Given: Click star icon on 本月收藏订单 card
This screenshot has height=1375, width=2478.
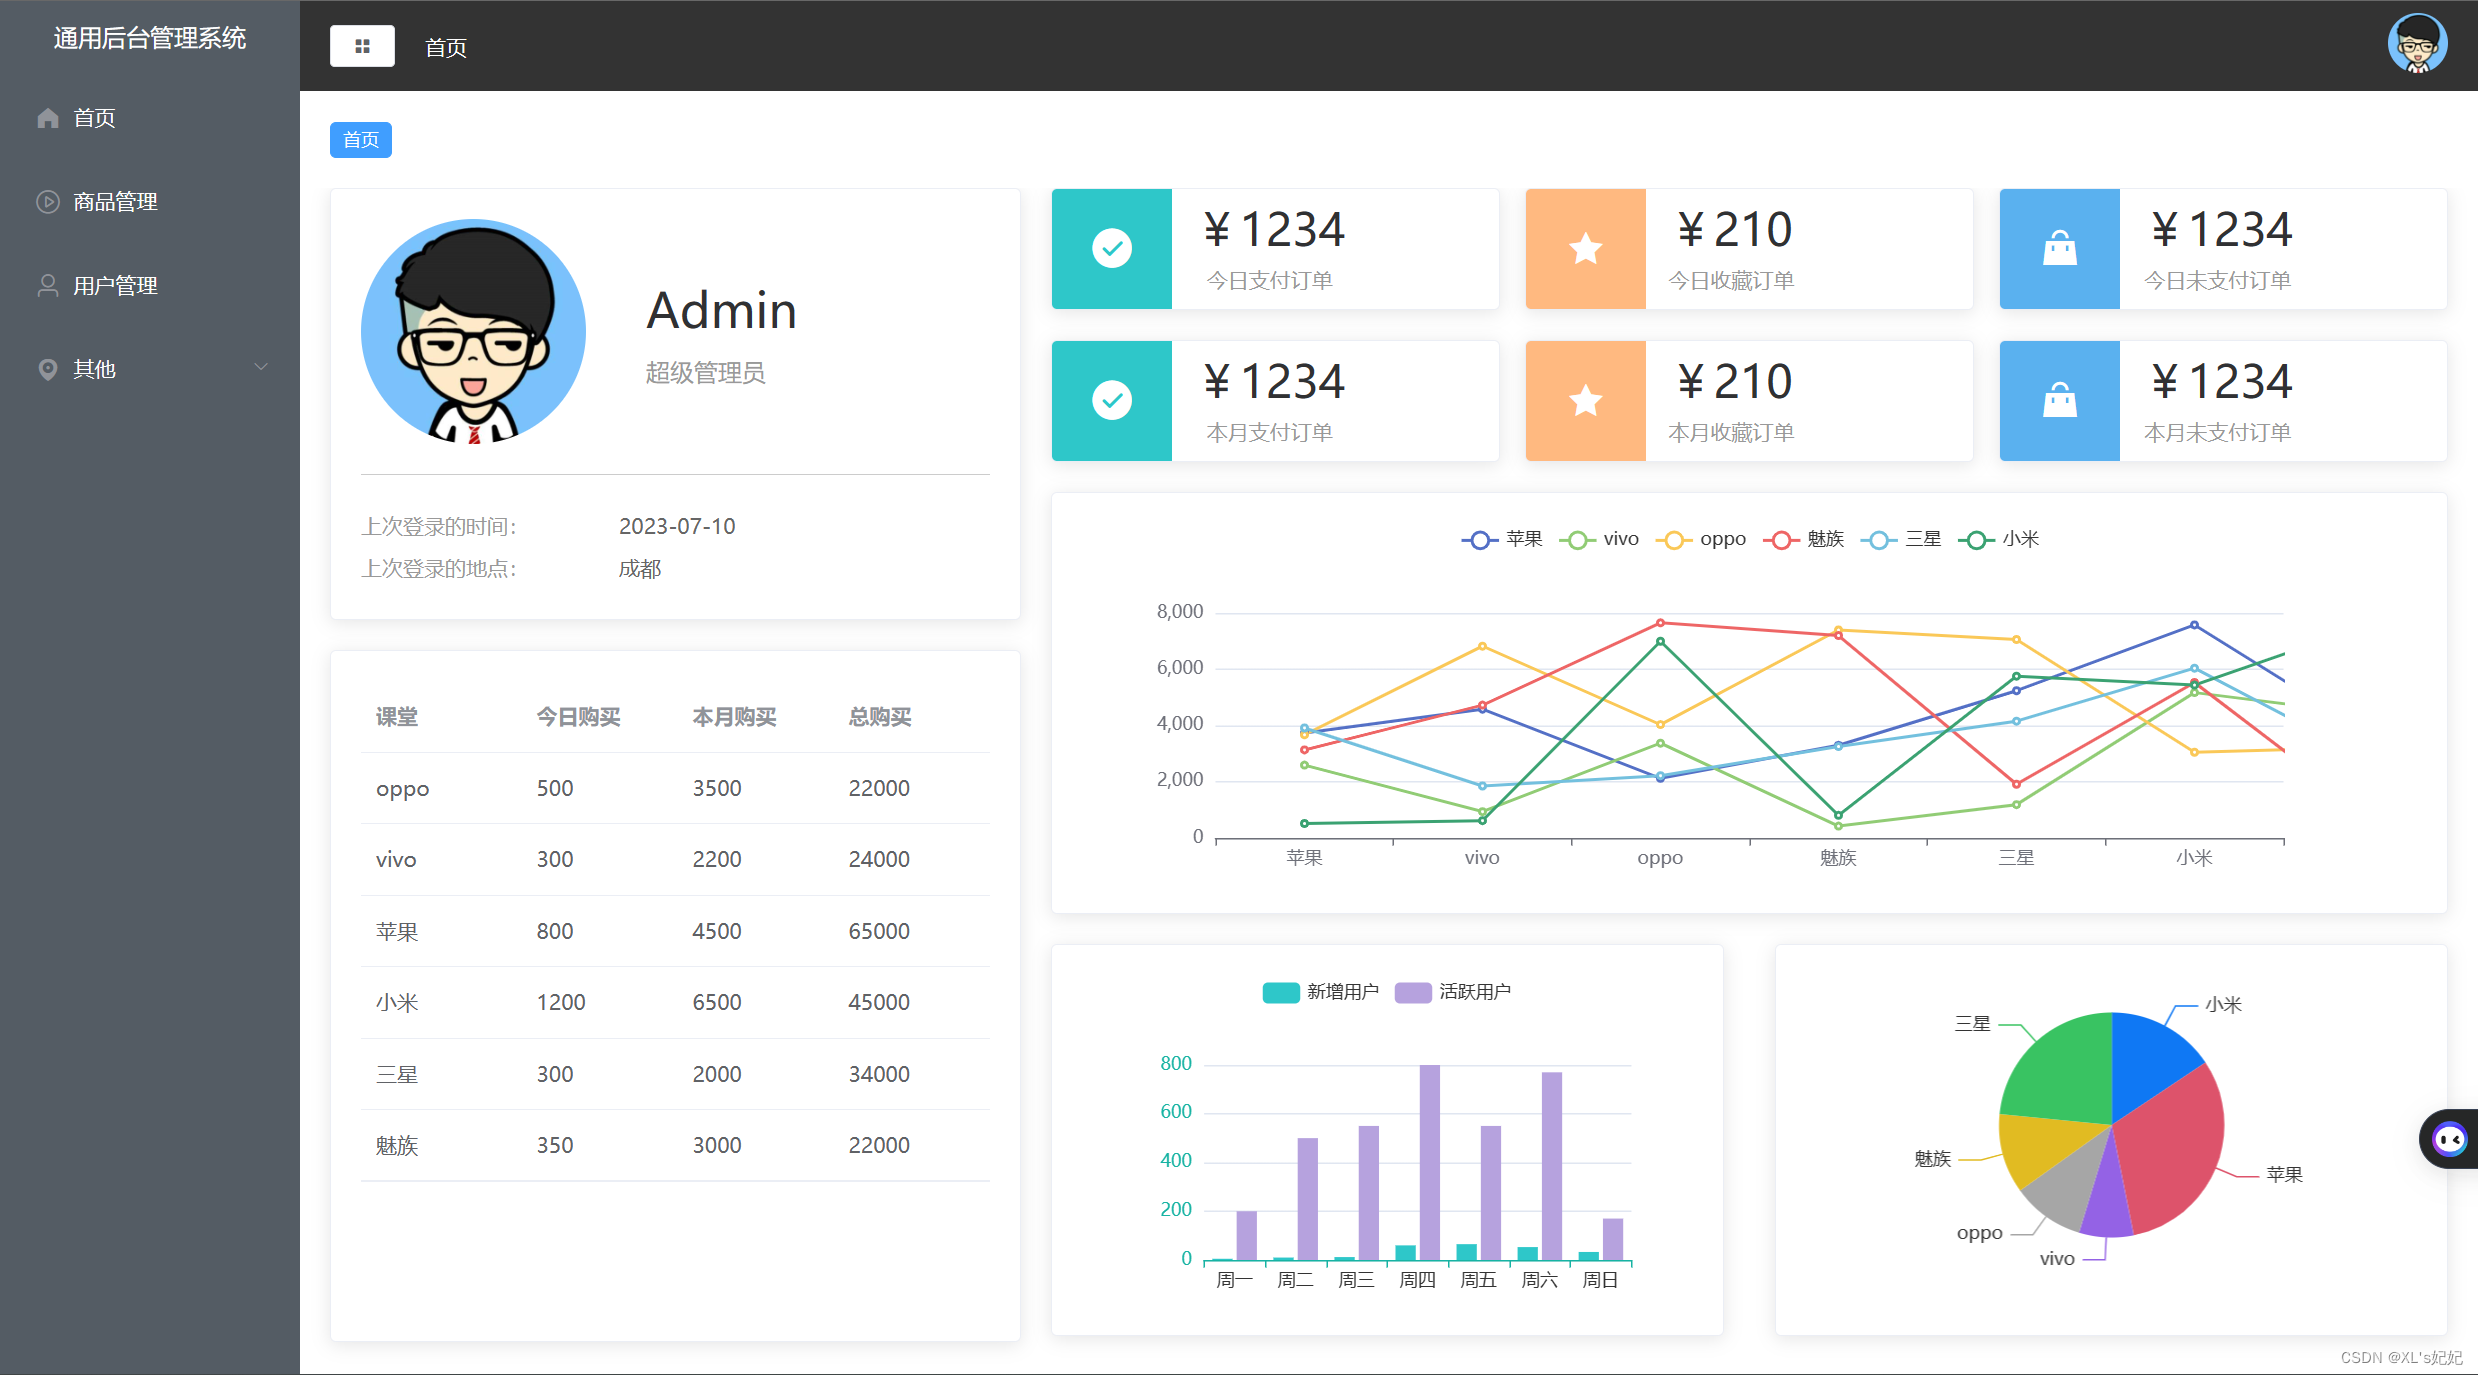Looking at the screenshot, I should pyautogui.click(x=1586, y=400).
